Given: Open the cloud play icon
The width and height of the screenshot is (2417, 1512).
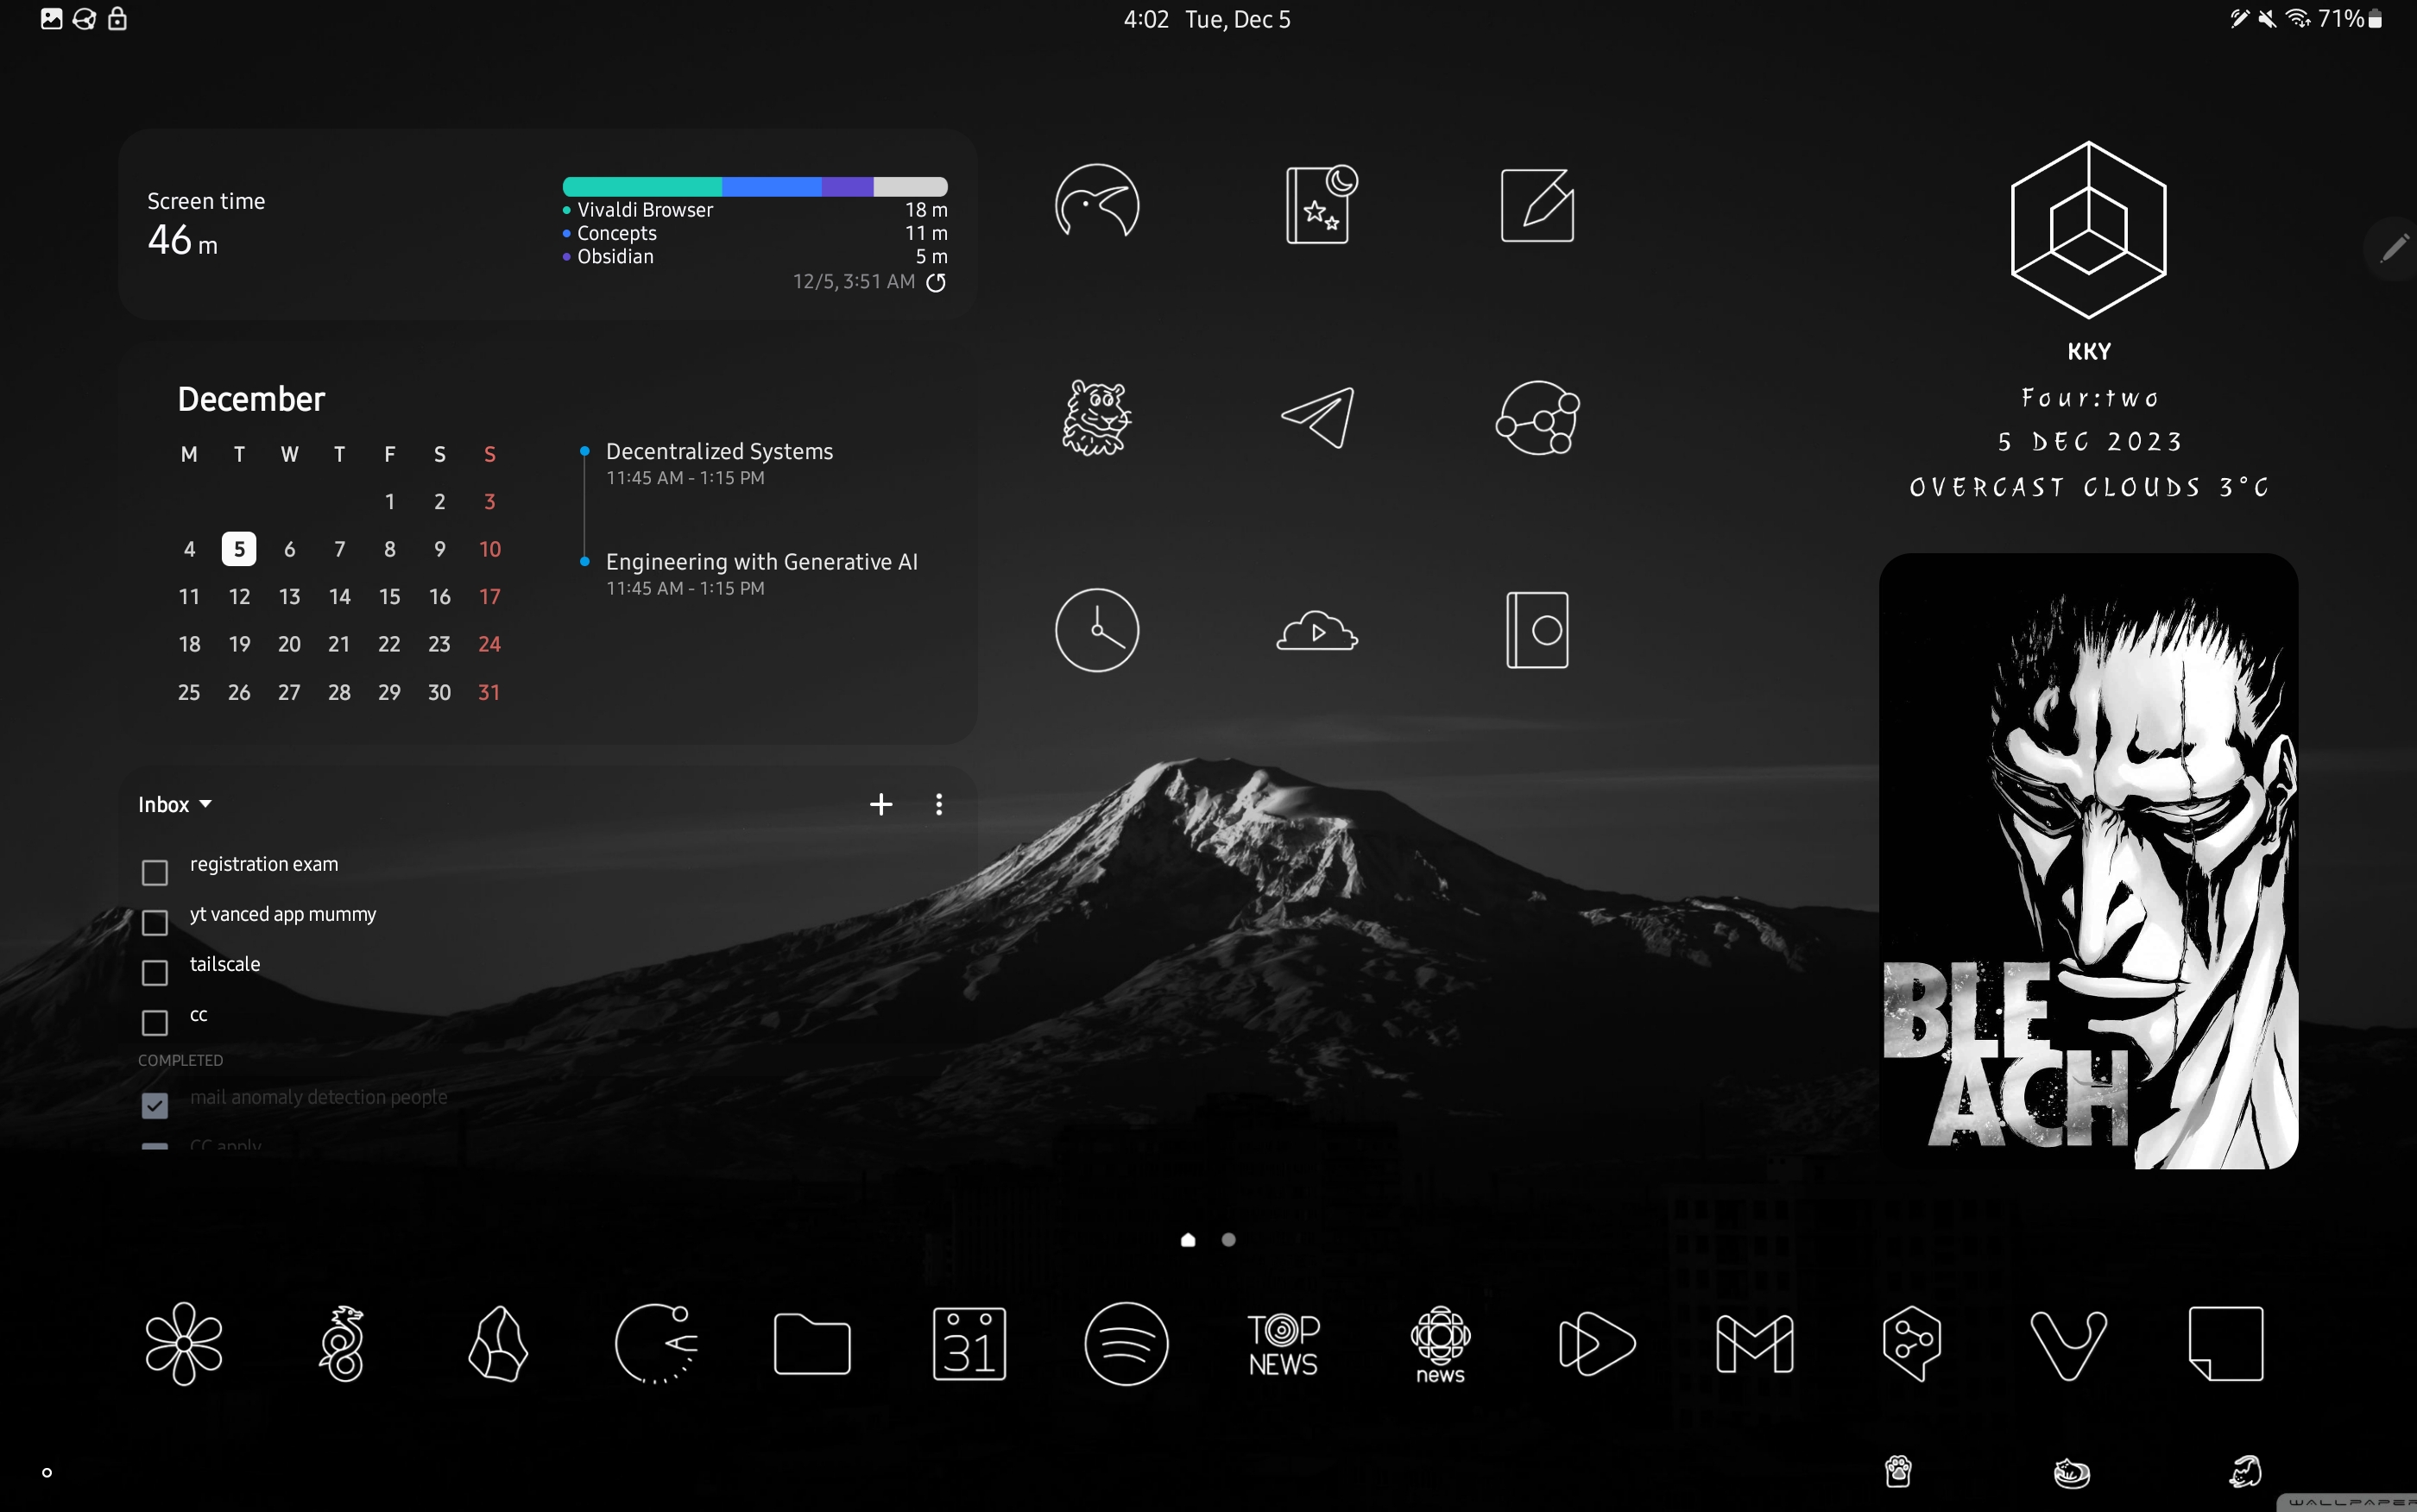Looking at the screenshot, I should 1317,631.
